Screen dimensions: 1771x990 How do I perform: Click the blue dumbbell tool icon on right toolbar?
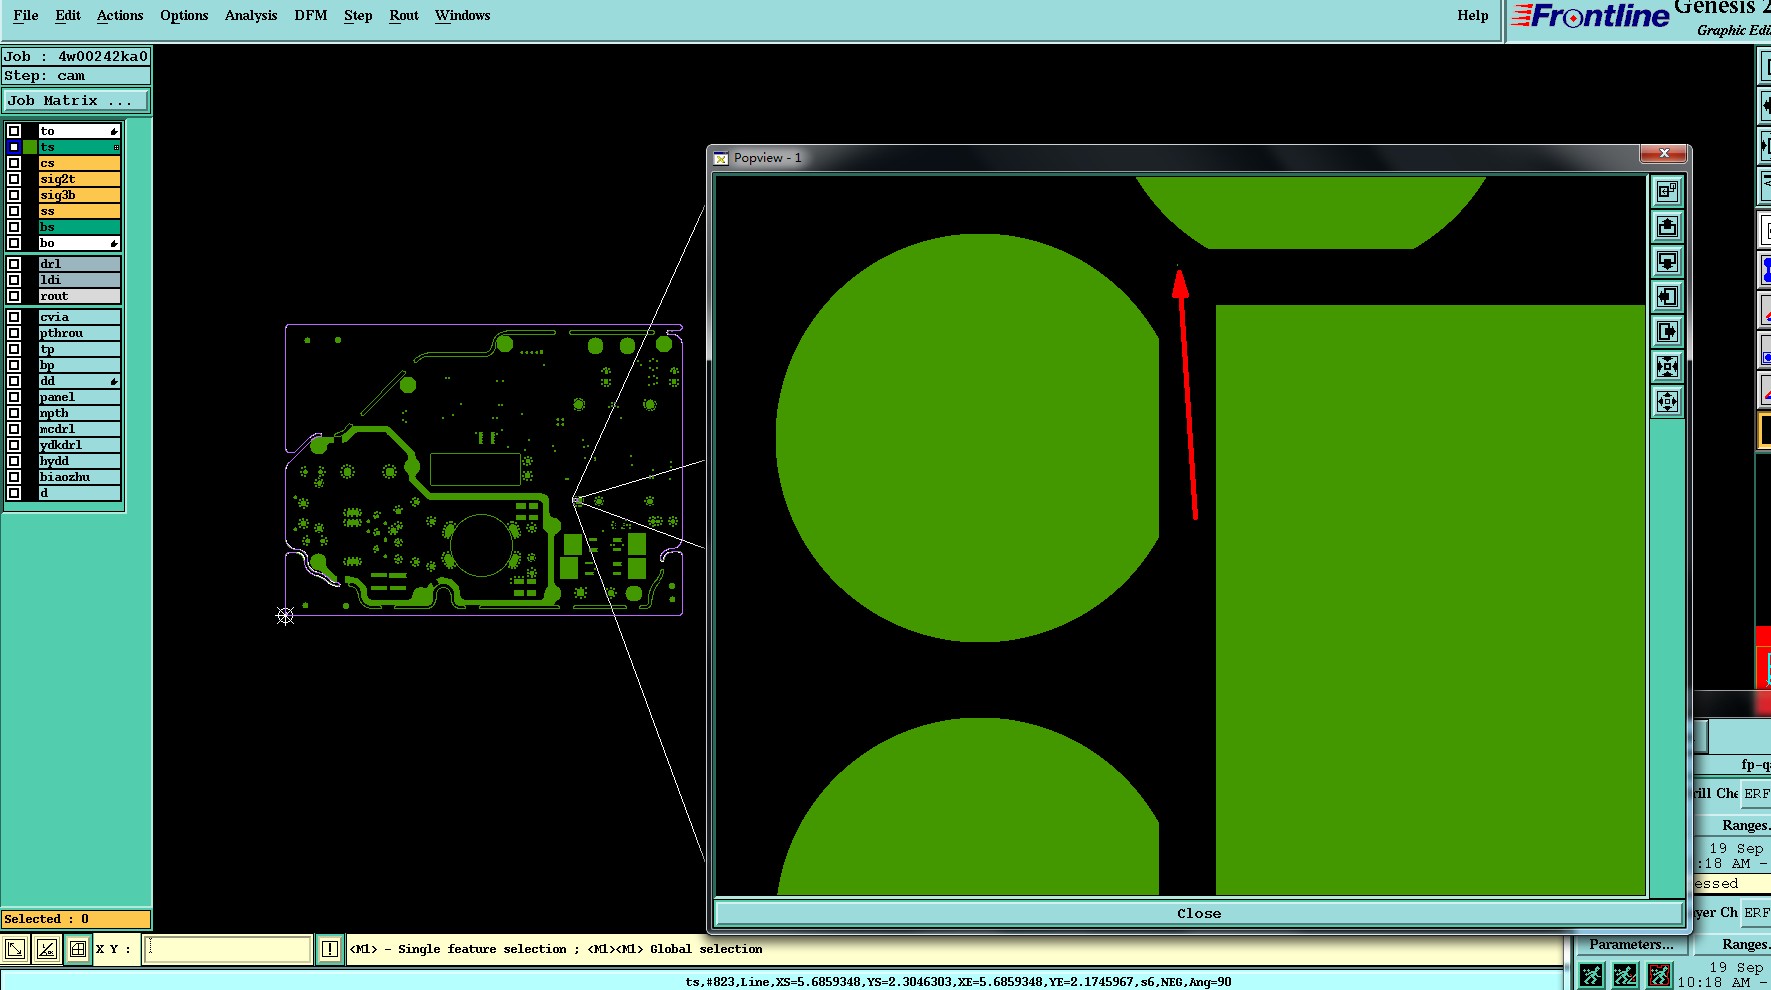(x=1765, y=271)
